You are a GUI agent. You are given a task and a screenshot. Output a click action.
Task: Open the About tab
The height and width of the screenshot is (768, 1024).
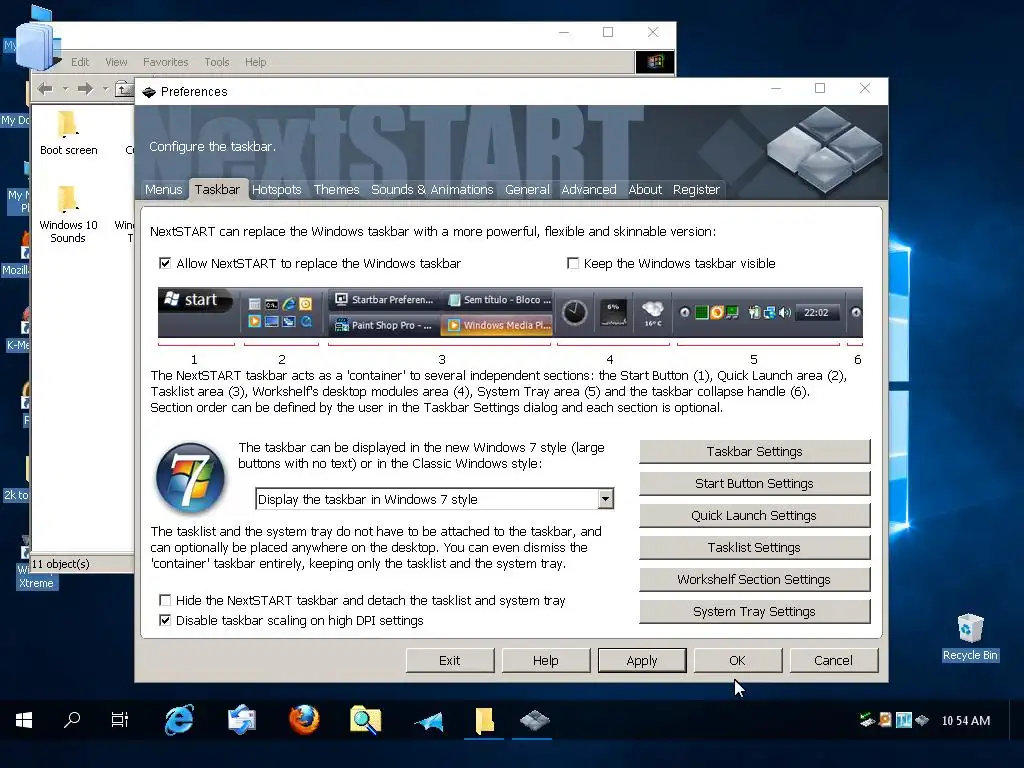645,189
